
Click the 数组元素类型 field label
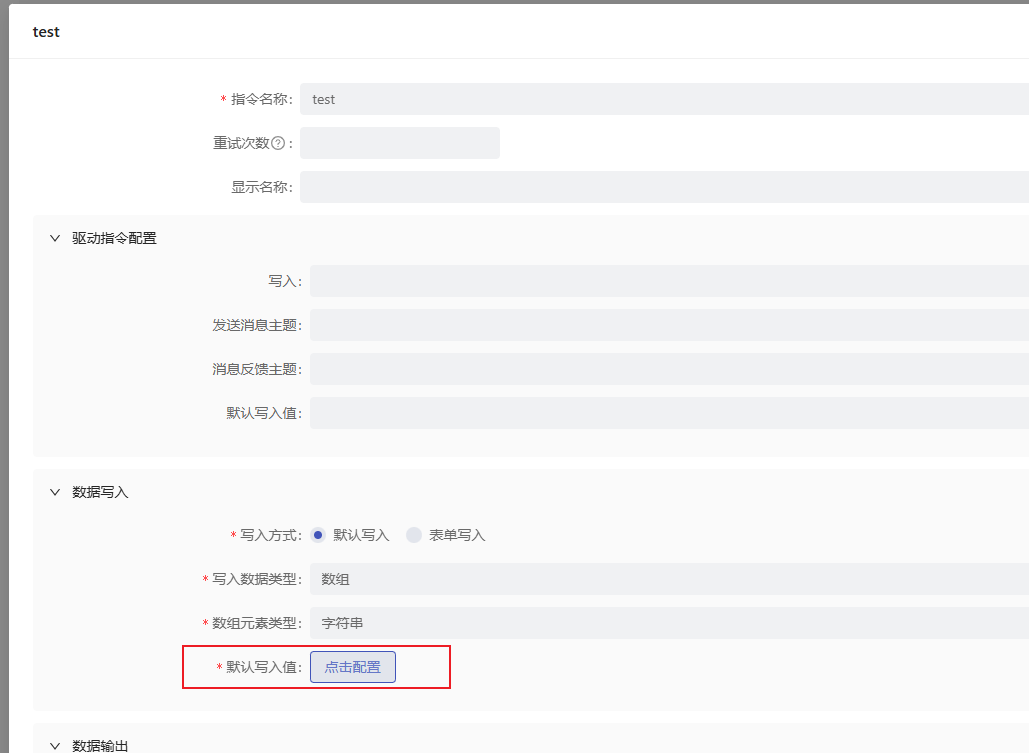tap(256, 623)
